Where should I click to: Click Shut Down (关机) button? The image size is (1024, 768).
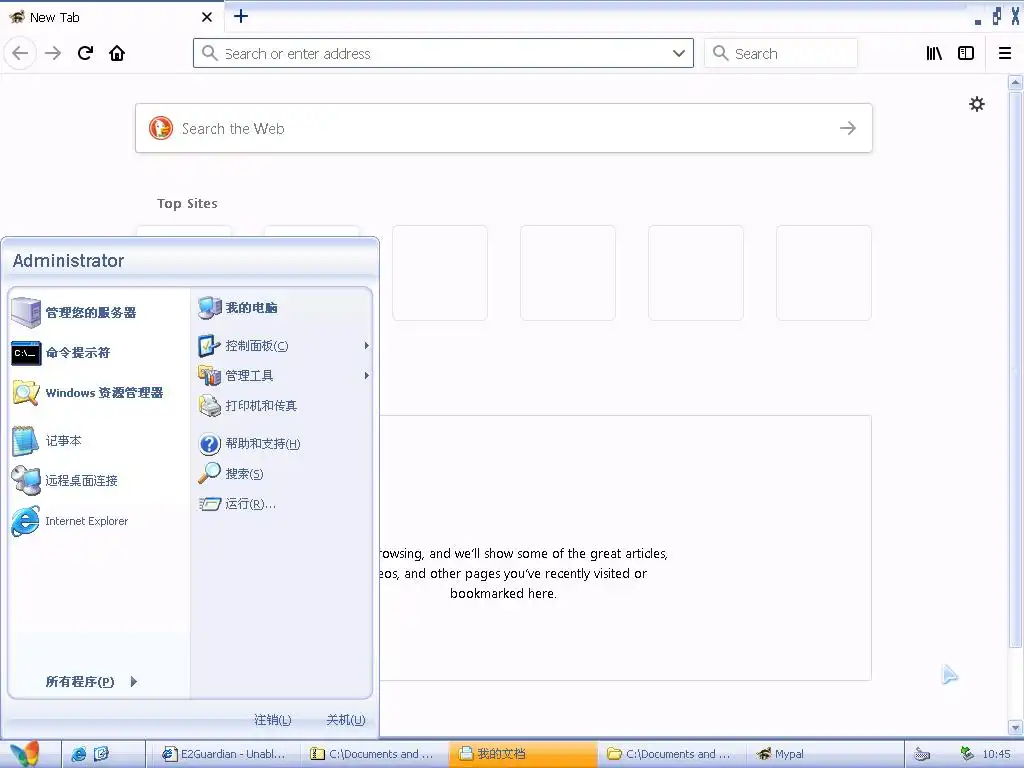coord(345,720)
